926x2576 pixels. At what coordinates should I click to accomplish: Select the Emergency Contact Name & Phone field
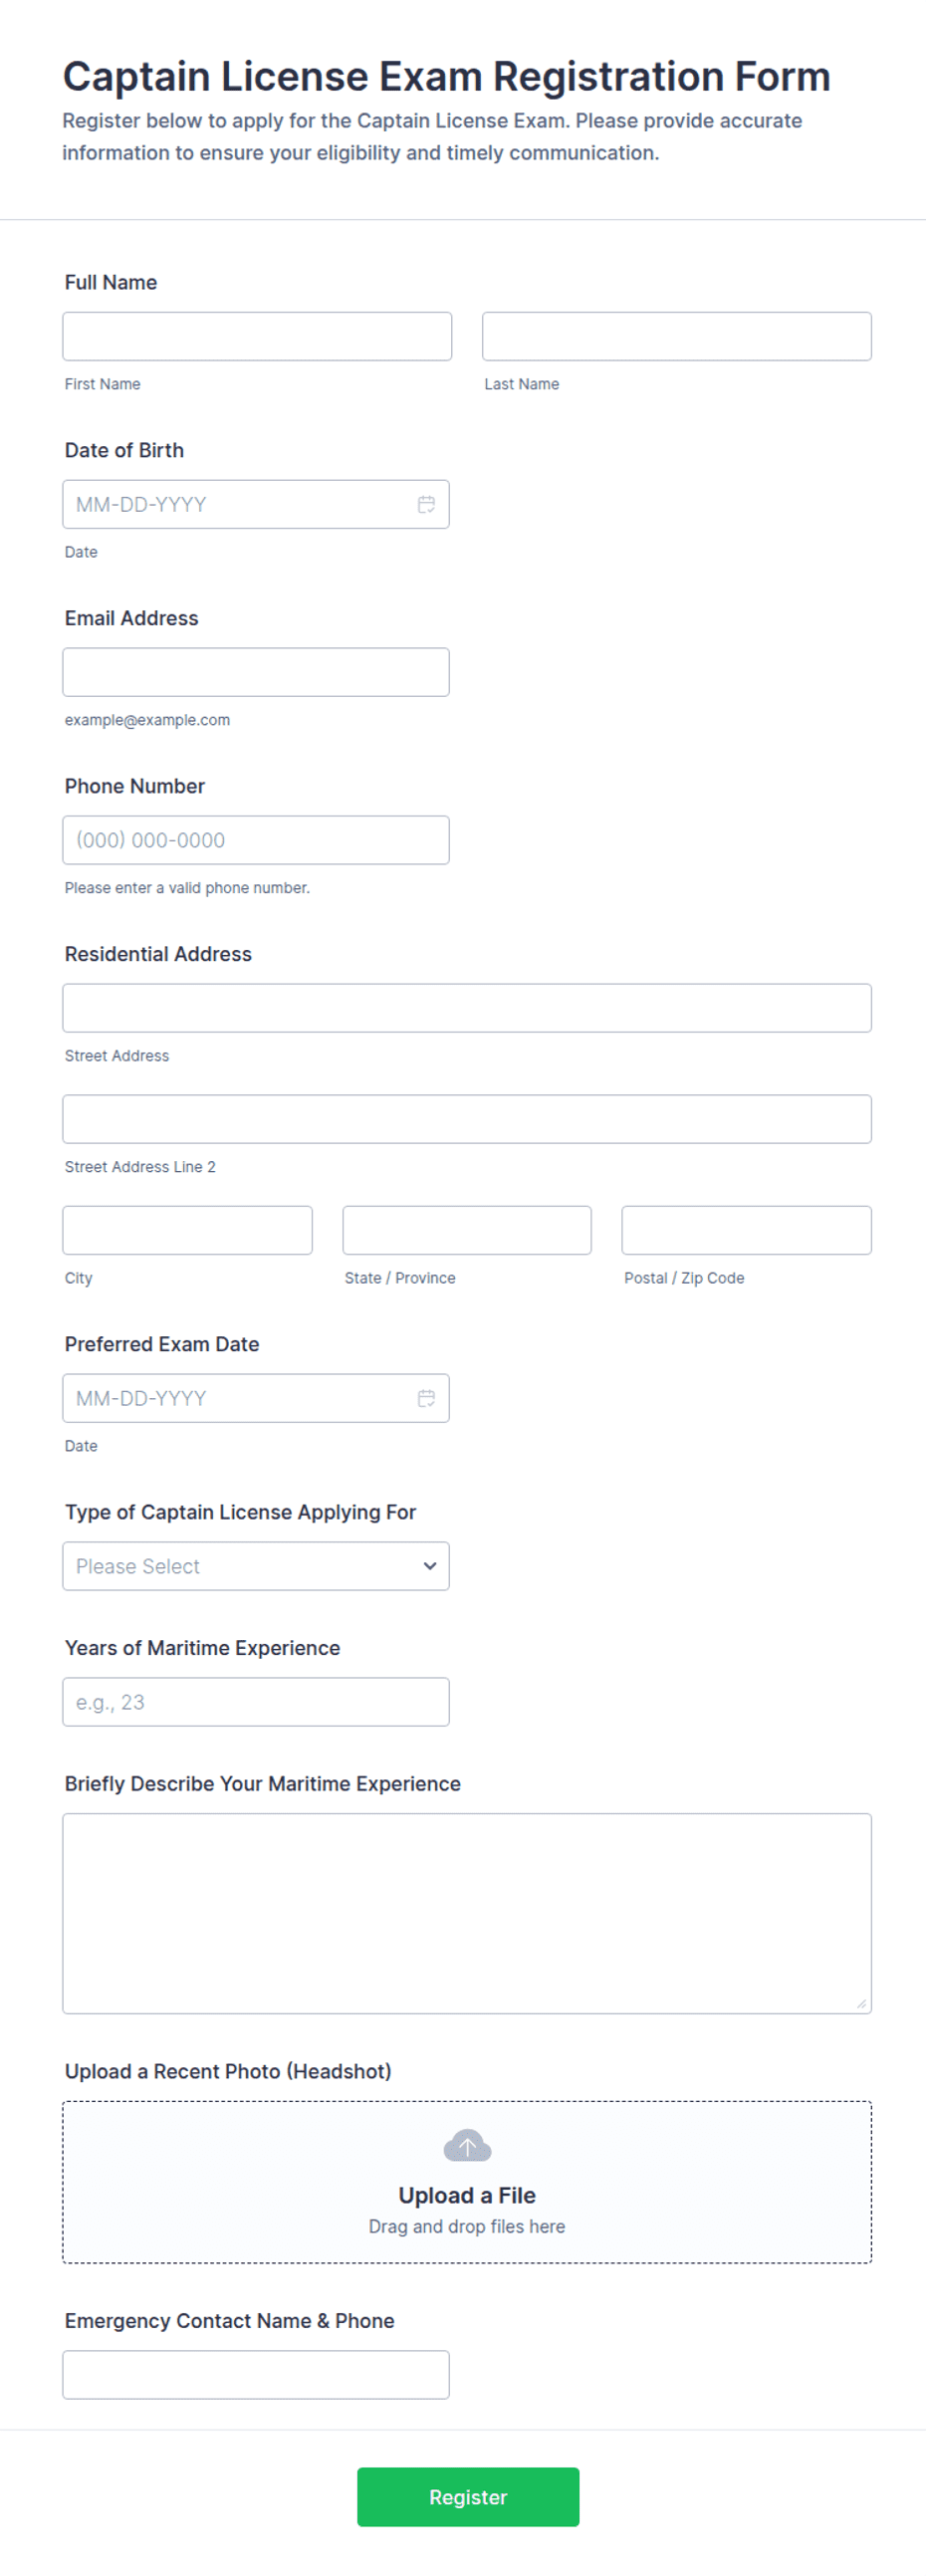point(256,2374)
